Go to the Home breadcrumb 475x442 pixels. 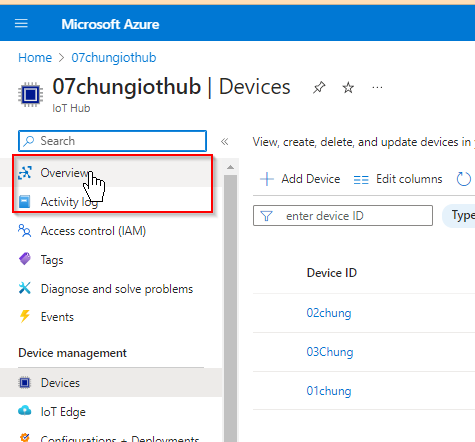click(35, 58)
